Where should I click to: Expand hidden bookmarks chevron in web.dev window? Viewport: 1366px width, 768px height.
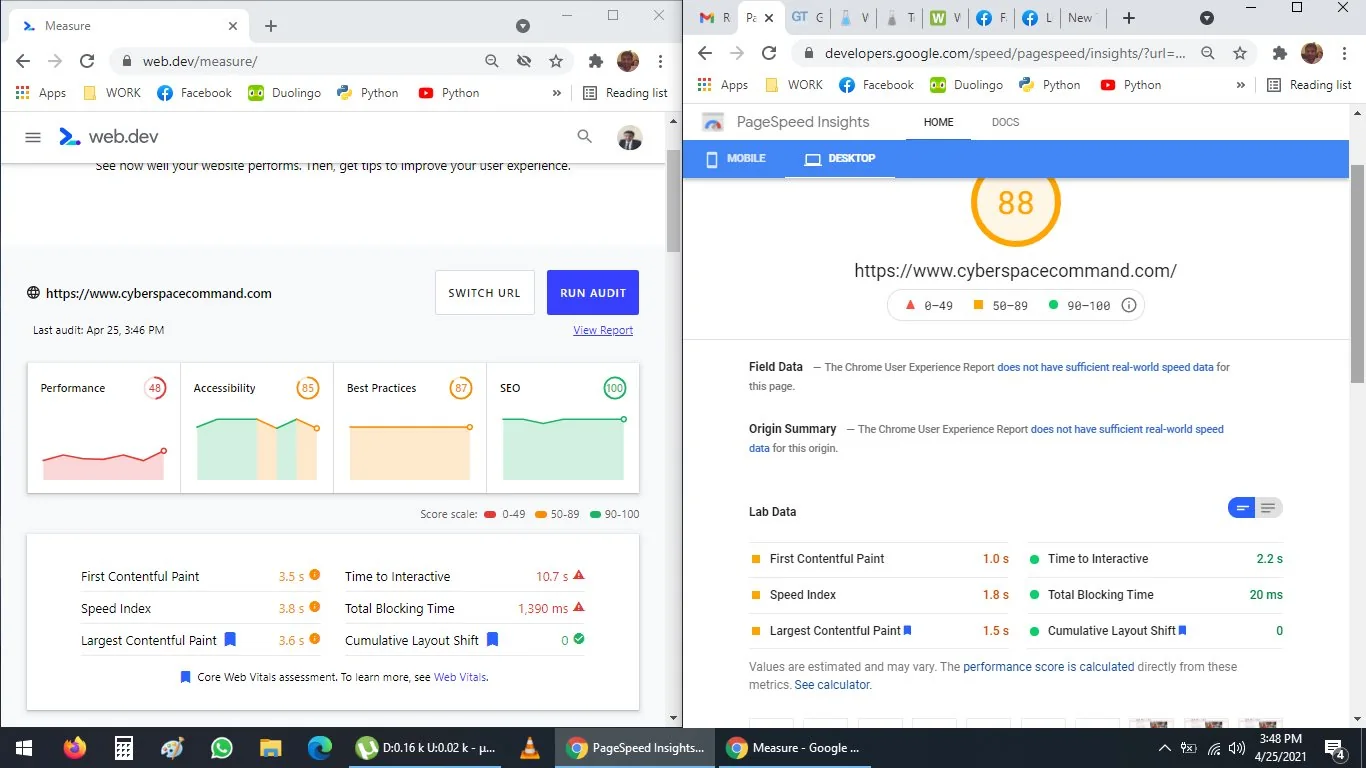pyautogui.click(x=557, y=93)
